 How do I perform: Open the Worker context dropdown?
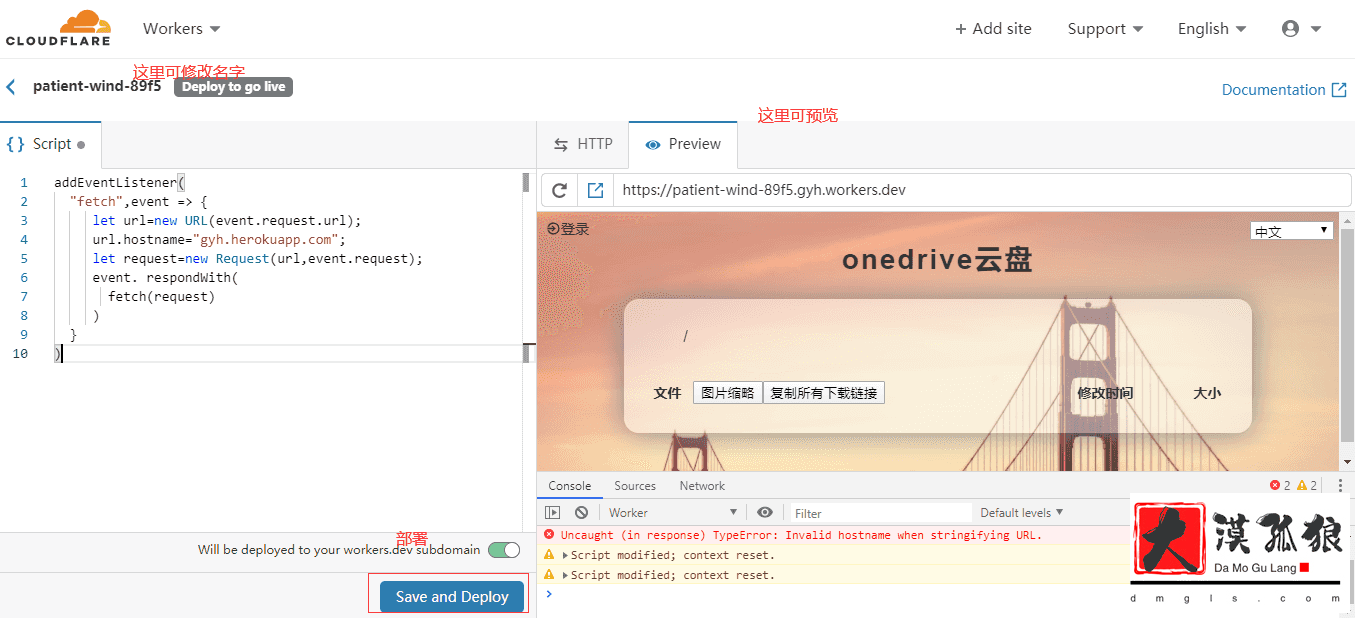(672, 512)
